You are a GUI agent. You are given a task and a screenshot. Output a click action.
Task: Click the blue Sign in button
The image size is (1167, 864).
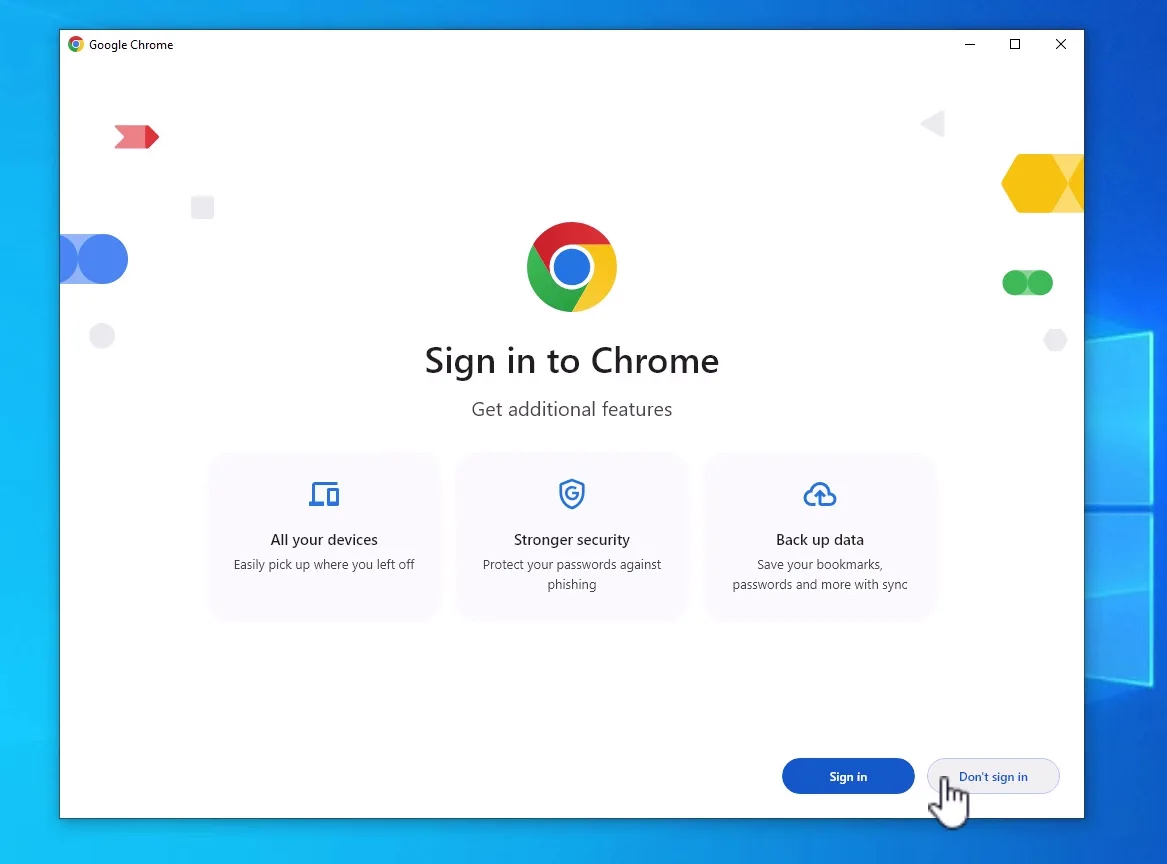point(848,776)
